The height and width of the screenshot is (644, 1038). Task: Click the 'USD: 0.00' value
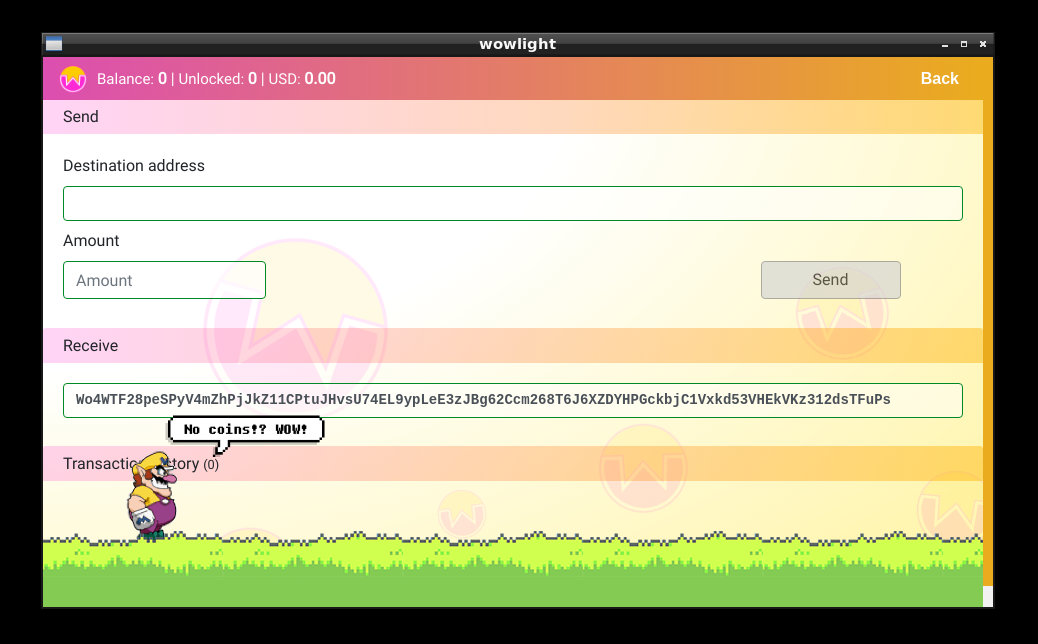tap(302, 79)
